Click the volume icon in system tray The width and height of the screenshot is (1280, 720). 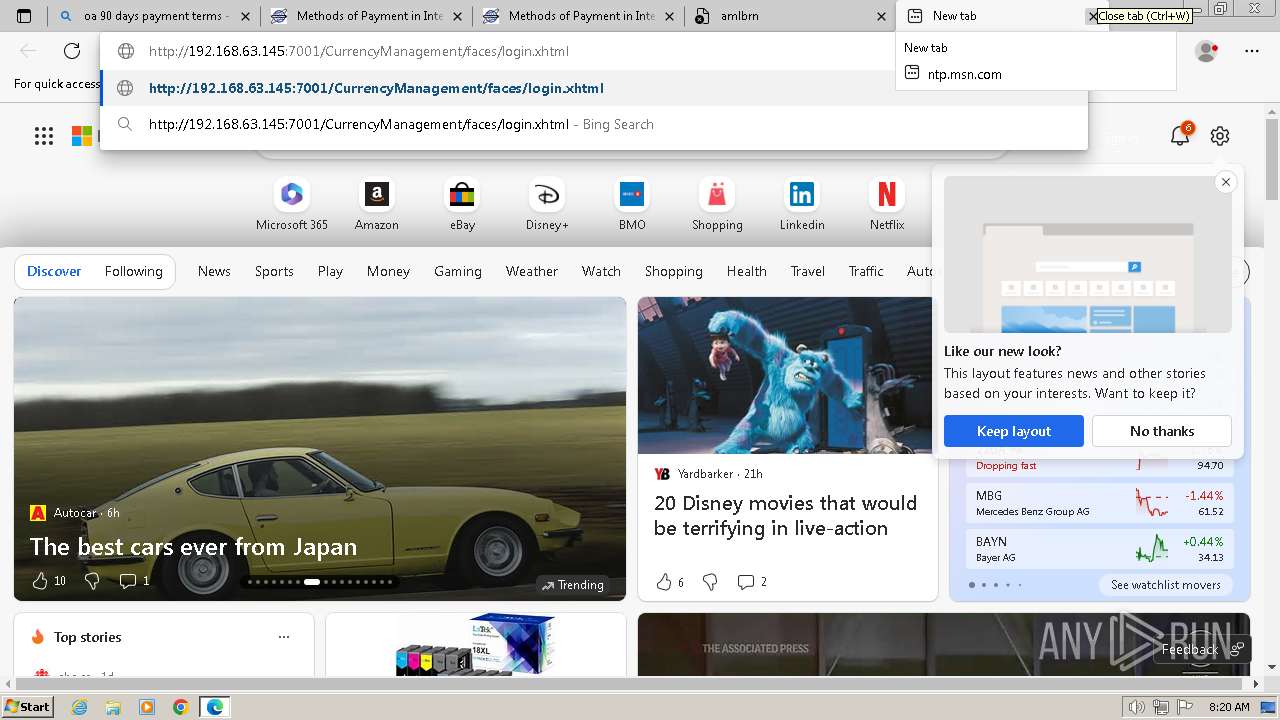point(1137,707)
